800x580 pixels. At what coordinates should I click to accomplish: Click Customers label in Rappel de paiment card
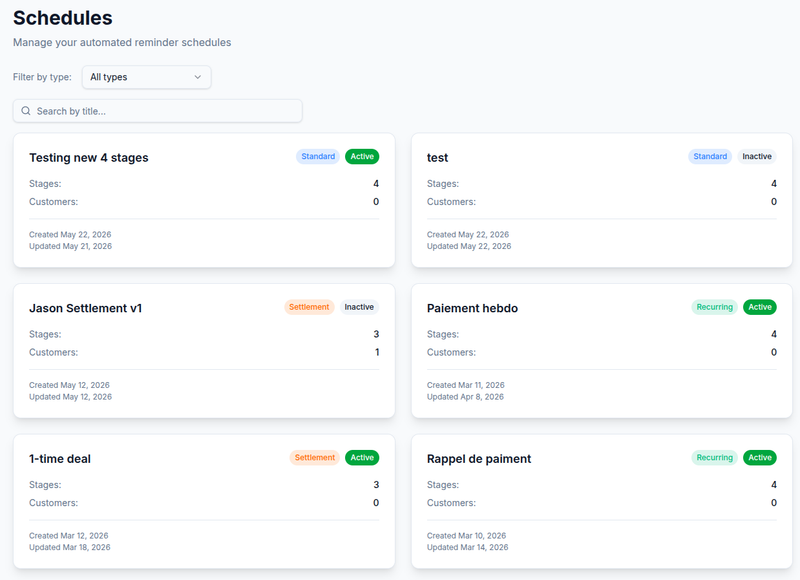click(x=451, y=503)
